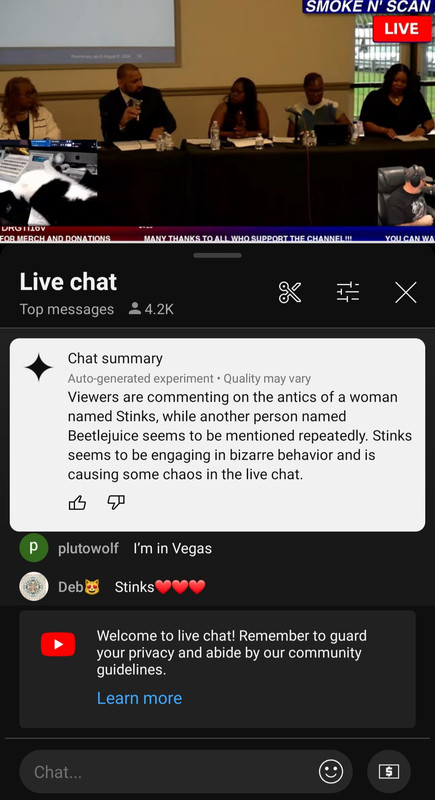435x800 pixels.
Task: Click the YouTube logo in welcome notice
Action: [x=58, y=644]
